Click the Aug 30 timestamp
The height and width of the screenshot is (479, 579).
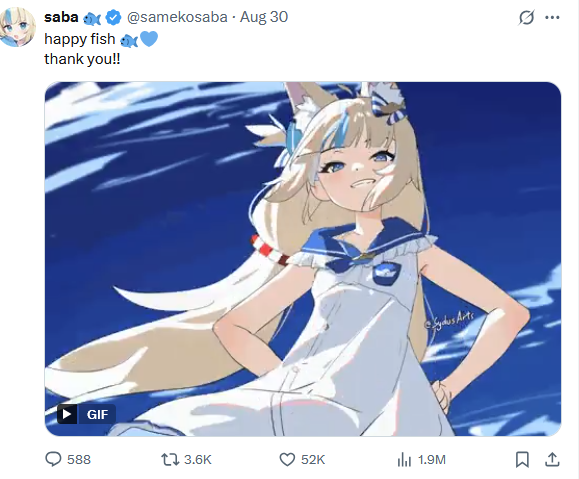point(264,17)
